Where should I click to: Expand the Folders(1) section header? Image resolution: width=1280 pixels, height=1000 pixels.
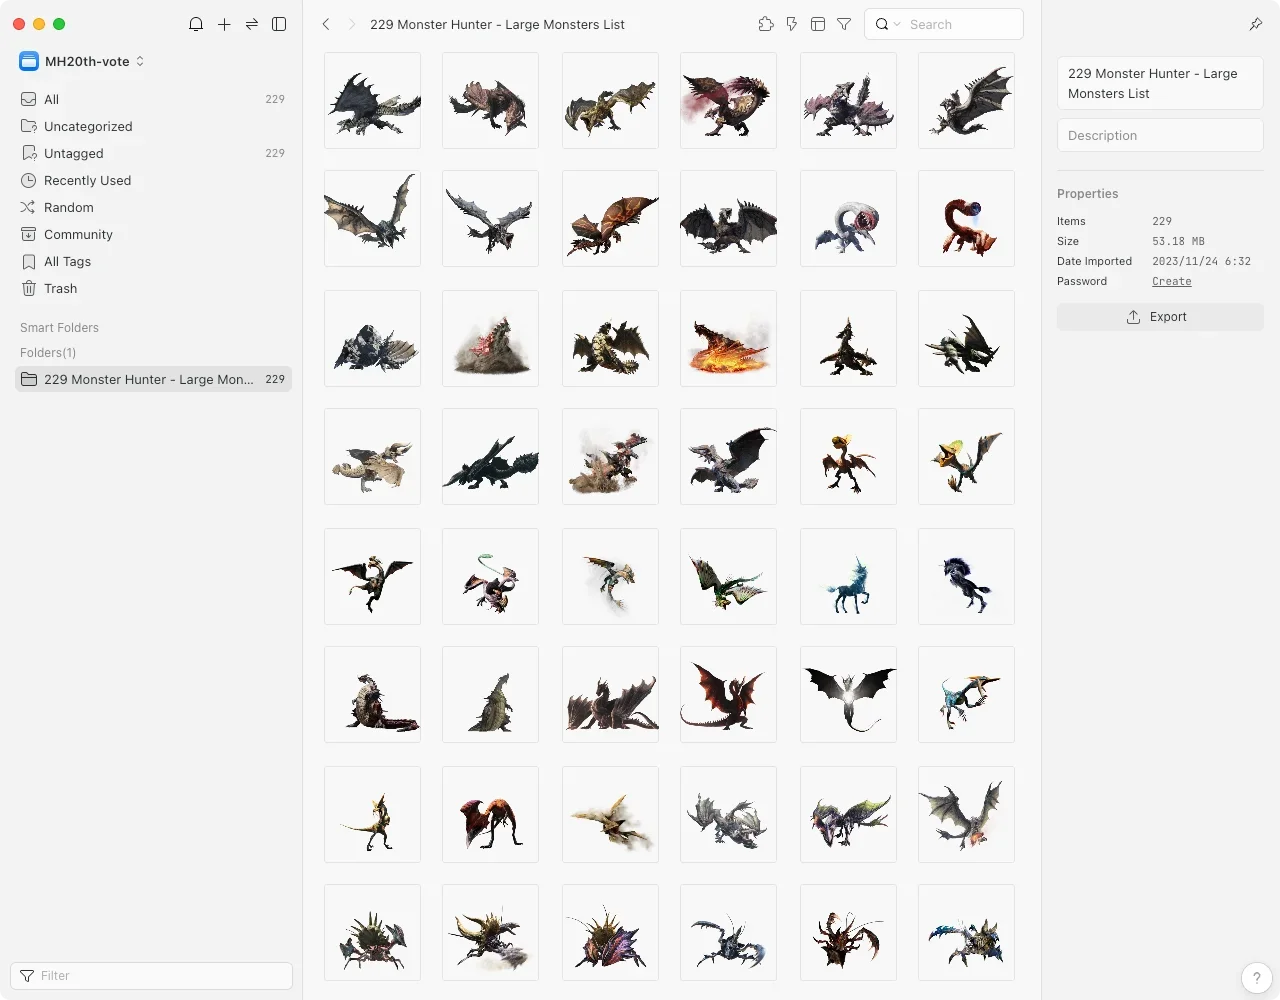click(48, 352)
